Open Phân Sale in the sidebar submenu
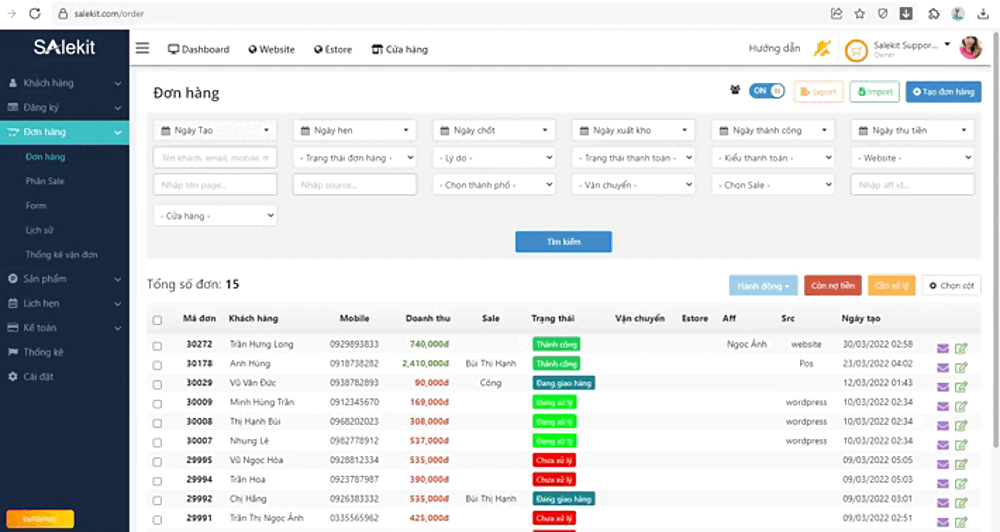 [45, 181]
